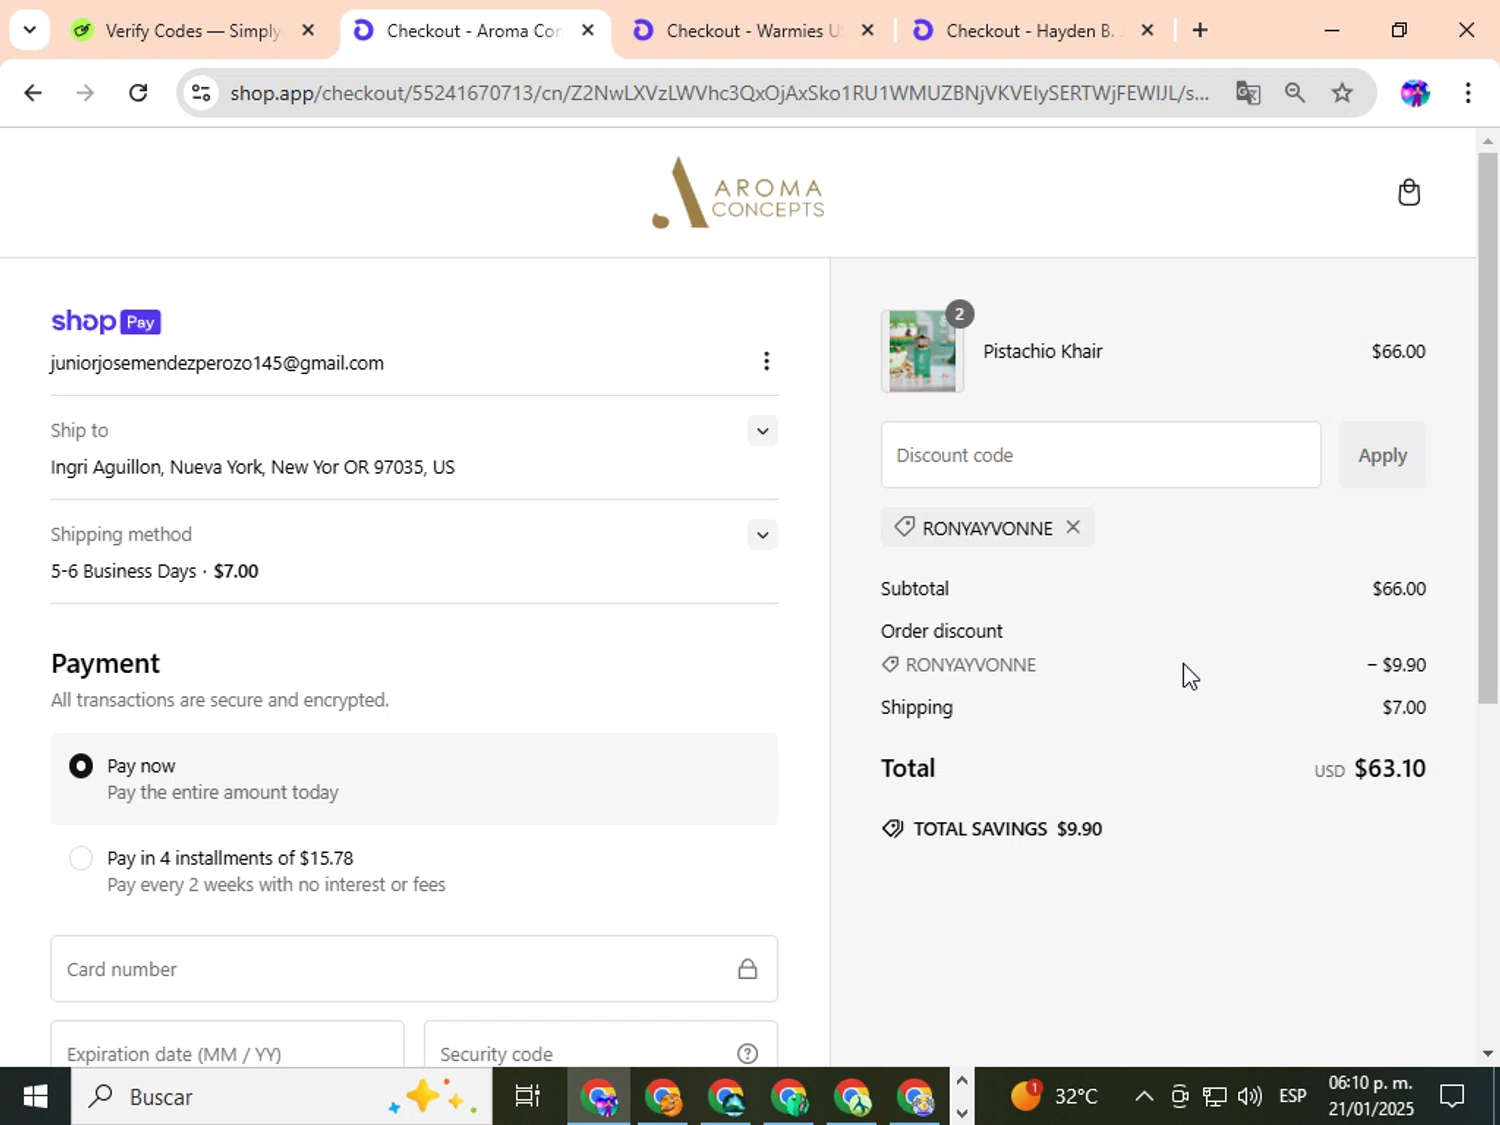Close the Checkout - Hayden tab
The width and height of the screenshot is (1500, 1125).
[1148, 30]
